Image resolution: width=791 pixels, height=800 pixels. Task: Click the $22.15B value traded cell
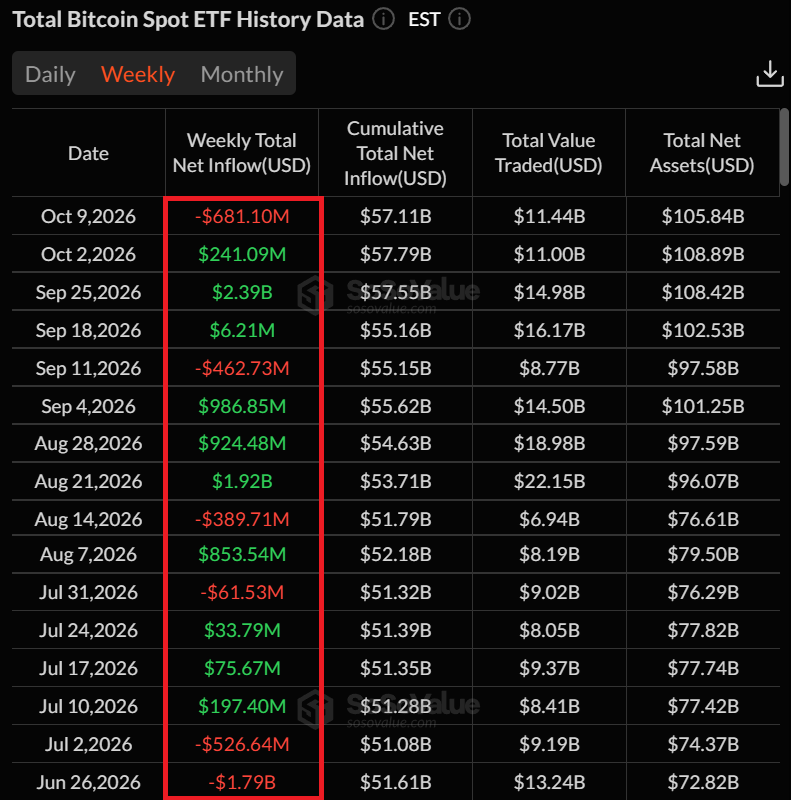[x=549, y=481]
